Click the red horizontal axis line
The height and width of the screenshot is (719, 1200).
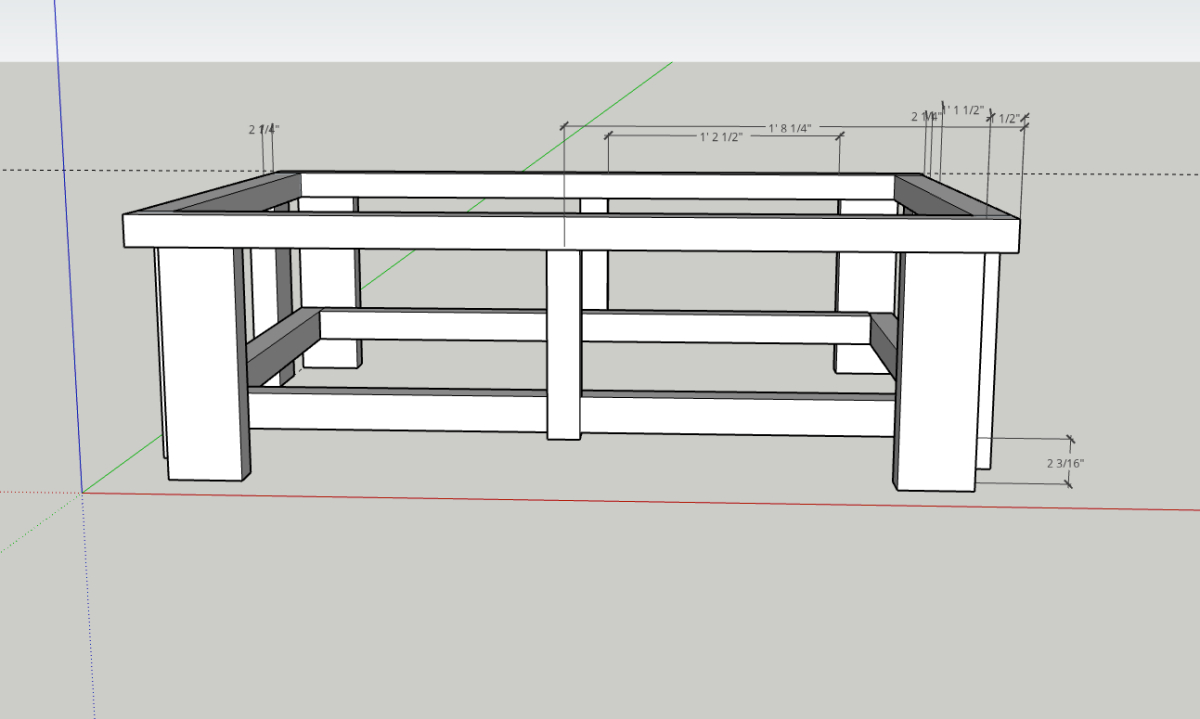tap(600, 500)
